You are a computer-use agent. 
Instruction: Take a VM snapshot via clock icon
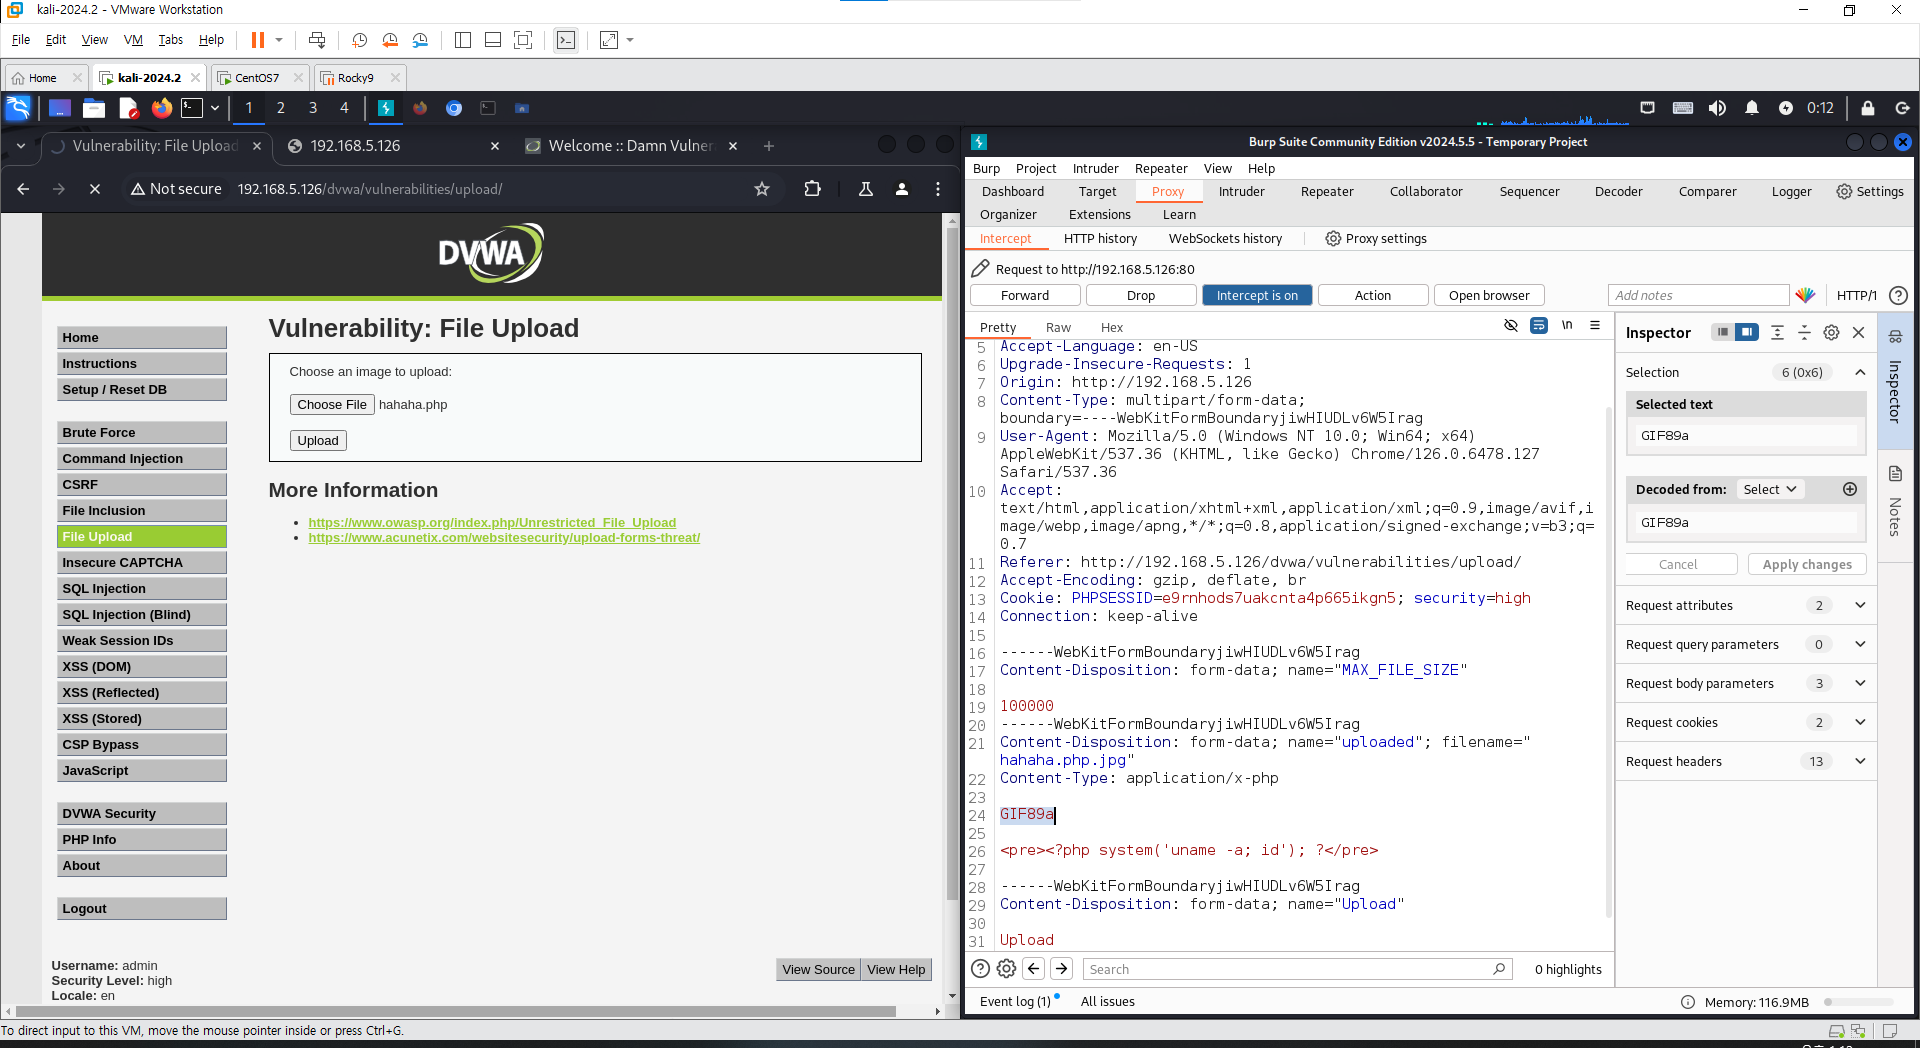coord(360,40)
